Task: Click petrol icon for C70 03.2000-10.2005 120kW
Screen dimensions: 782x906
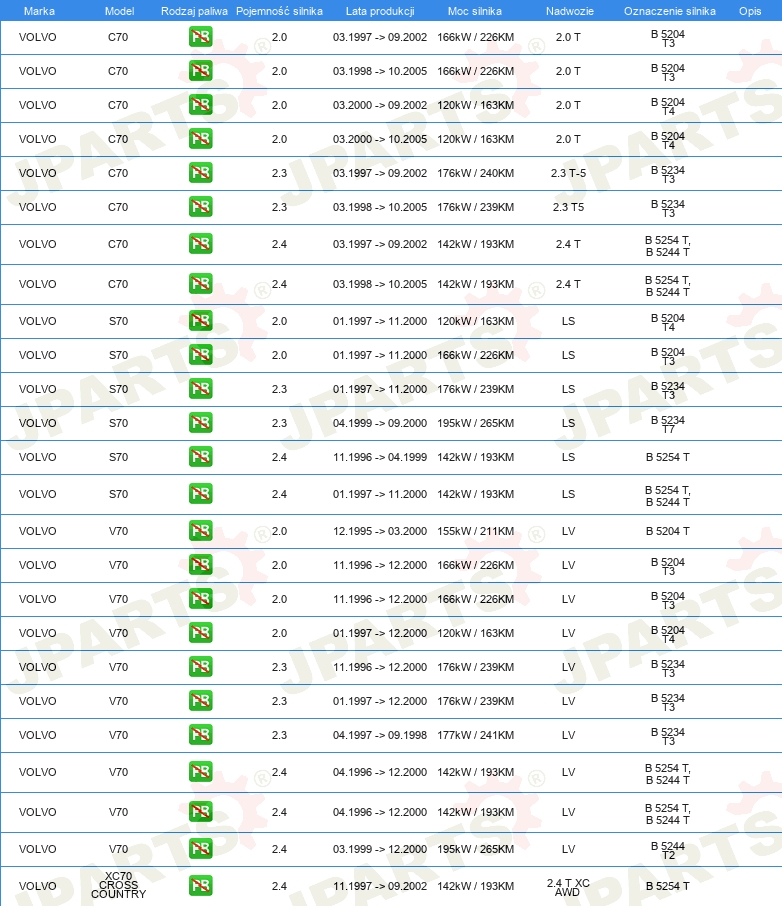Action: 201,139
